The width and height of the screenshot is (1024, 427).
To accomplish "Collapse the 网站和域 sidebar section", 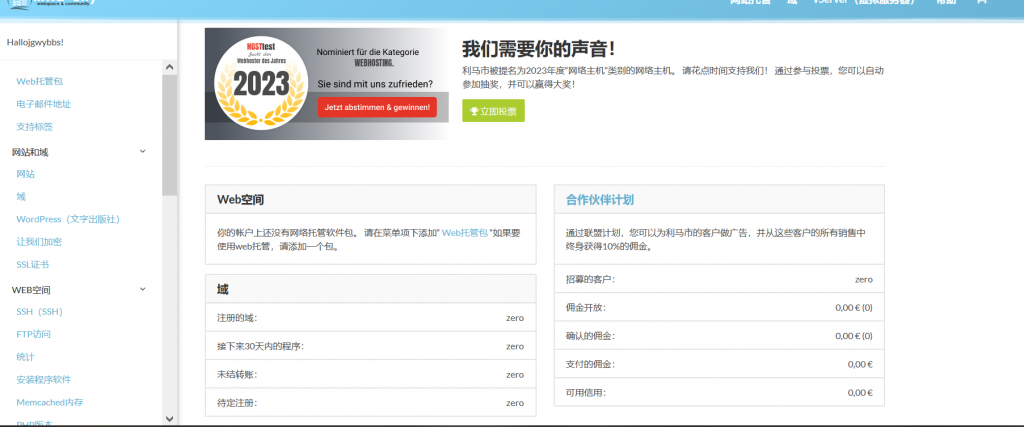I will click(x=142, y=152).
